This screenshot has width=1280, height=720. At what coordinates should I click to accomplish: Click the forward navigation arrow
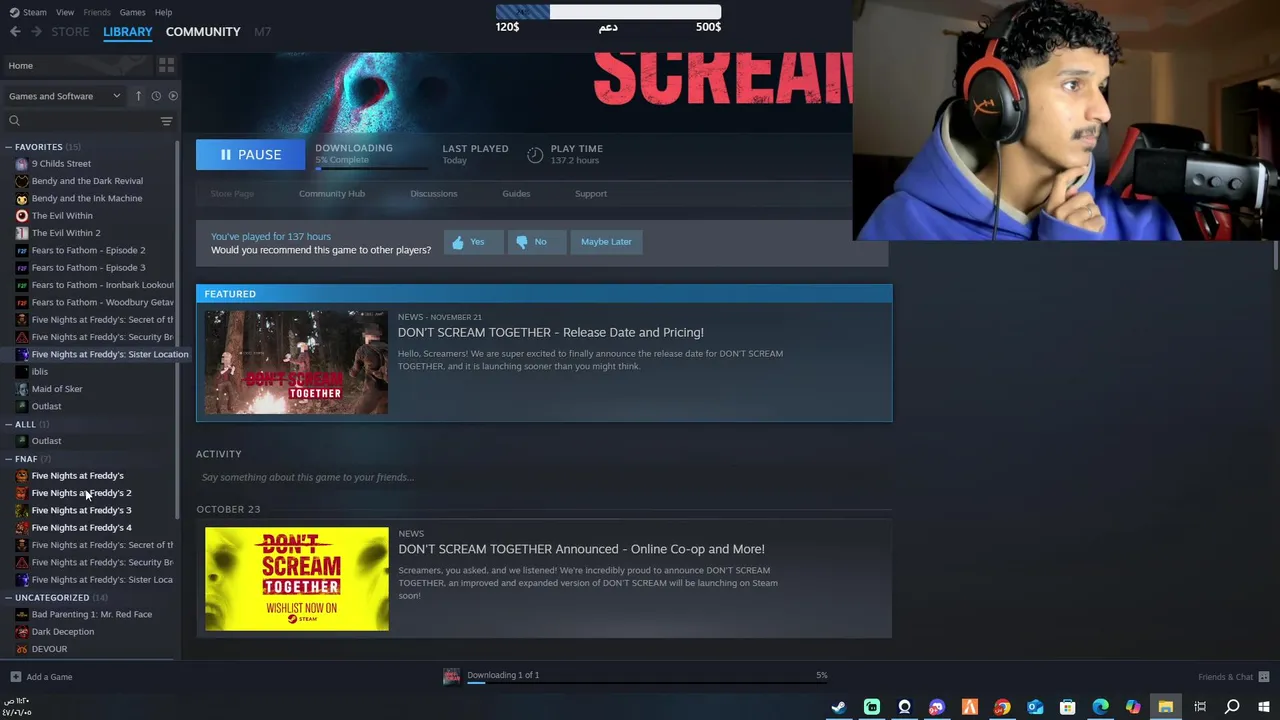[x=36, y=32]
